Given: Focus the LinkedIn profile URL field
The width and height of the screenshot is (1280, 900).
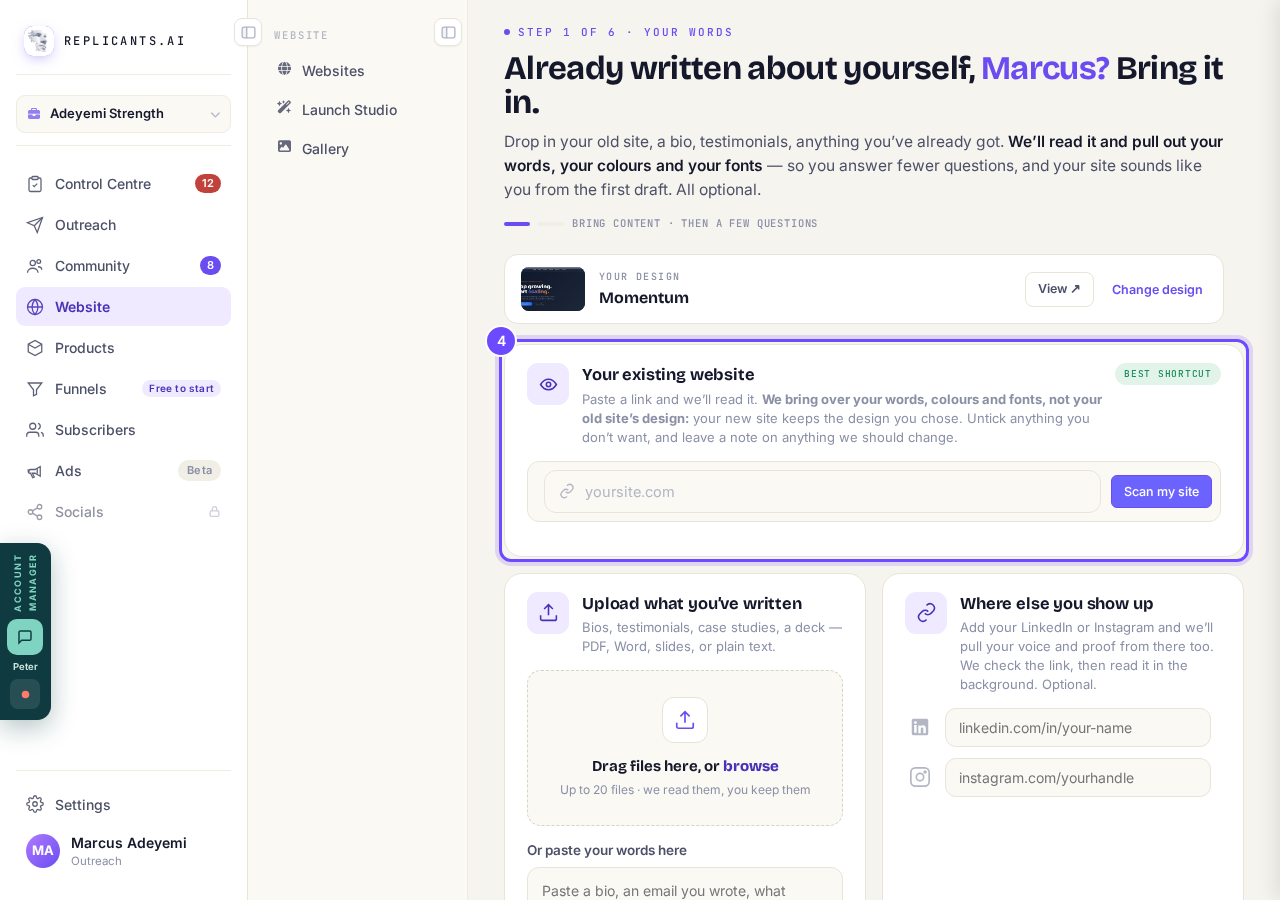Looking at the screenshot, I should [x=1078, y=728].
